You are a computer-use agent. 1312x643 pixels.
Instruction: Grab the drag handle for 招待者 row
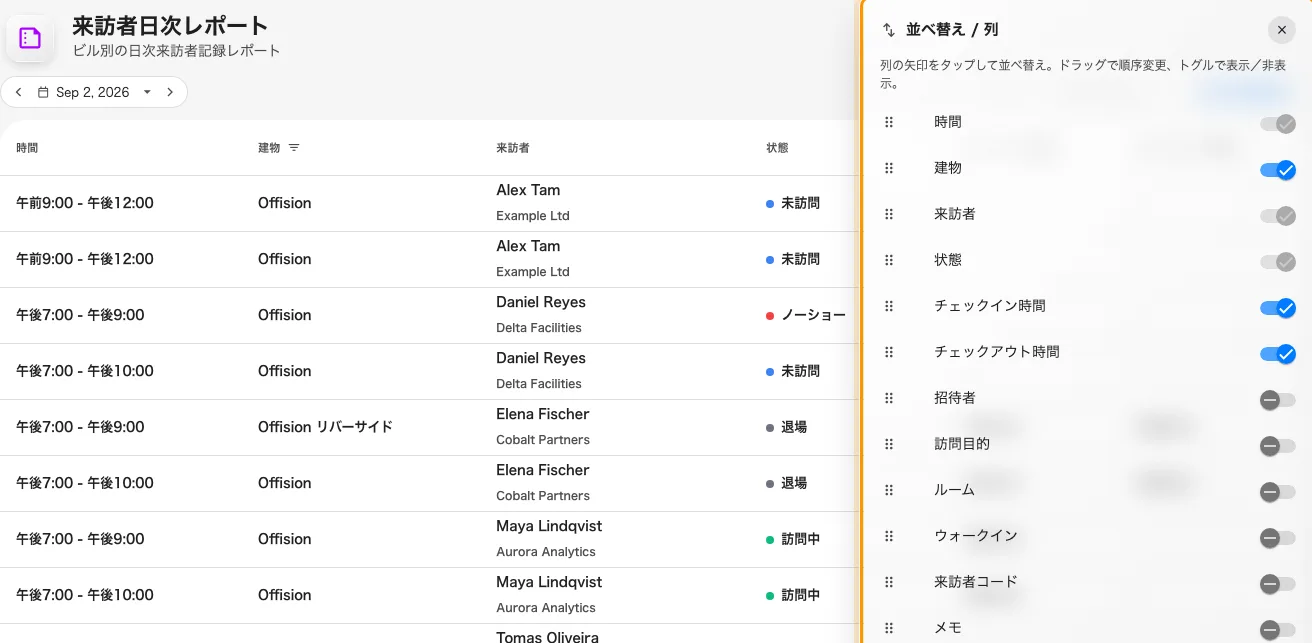tap(889, 398)
